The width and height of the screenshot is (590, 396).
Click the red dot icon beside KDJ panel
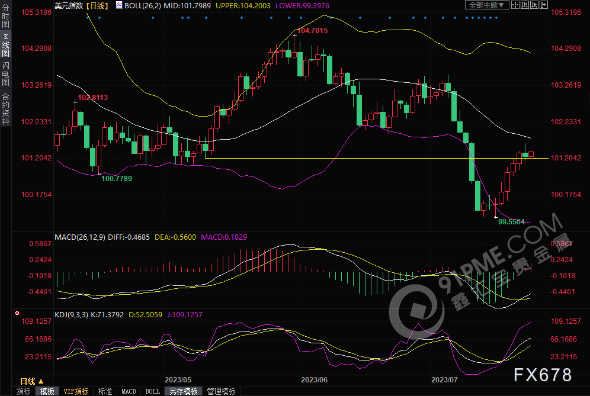pyautogui.click(x=17, y=313)
